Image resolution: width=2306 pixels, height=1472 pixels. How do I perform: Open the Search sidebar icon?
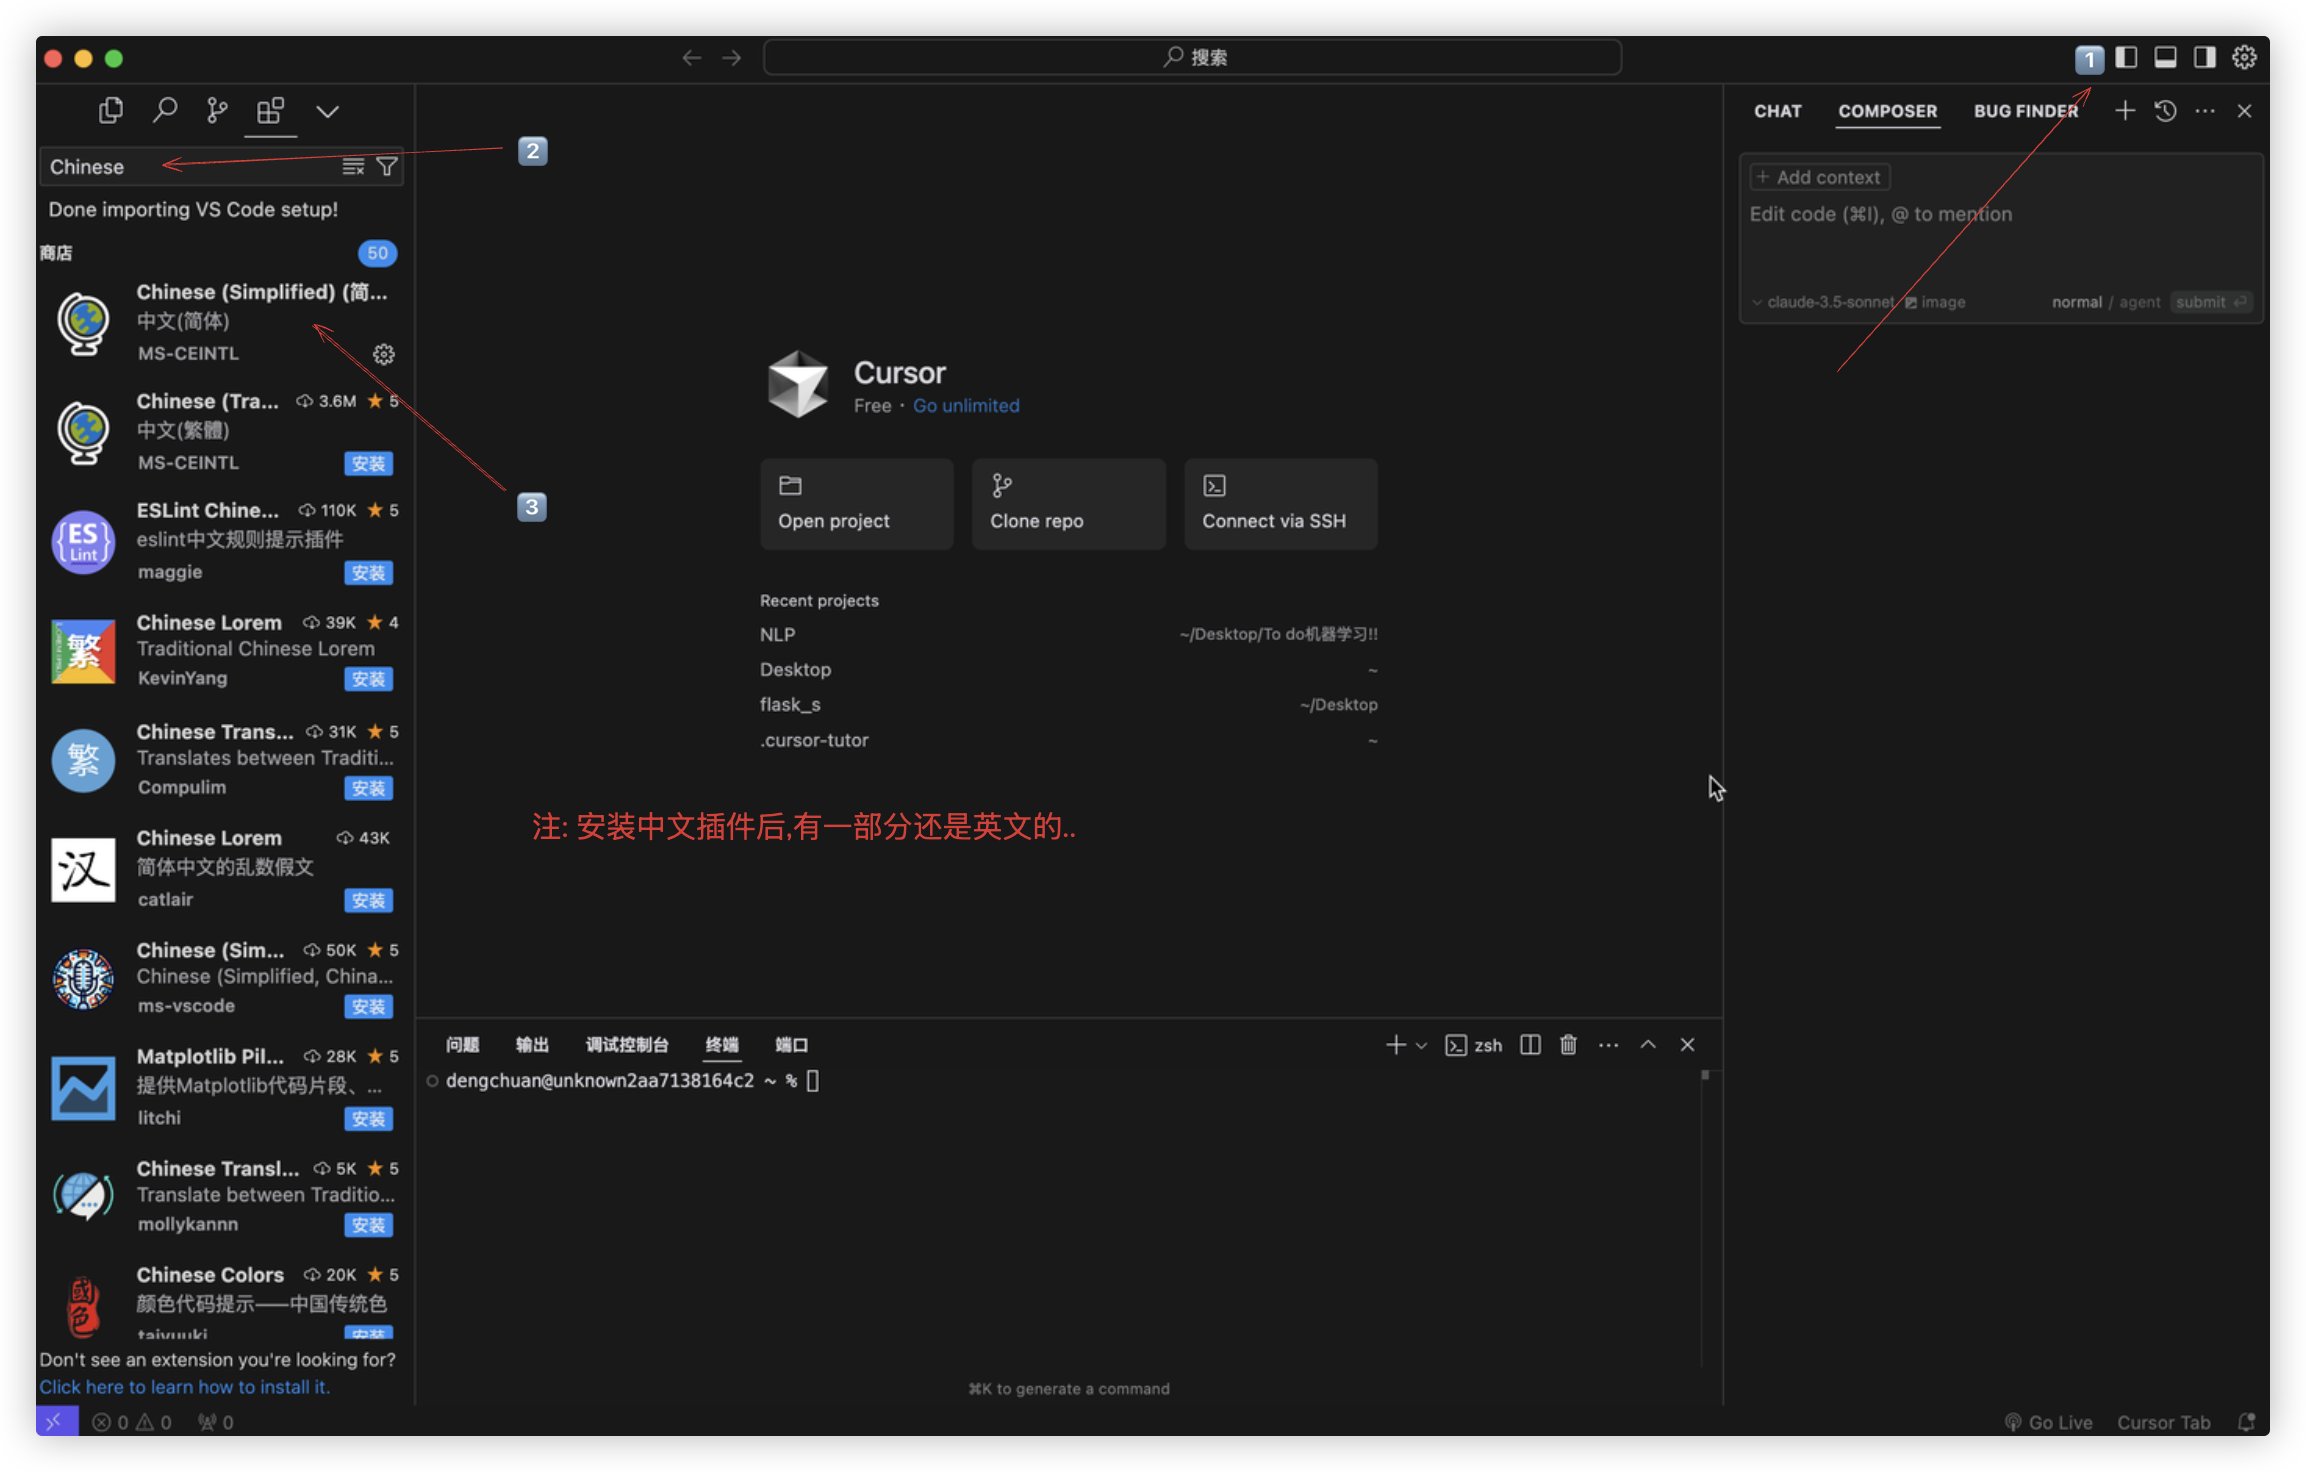click(x=165, y=110)
